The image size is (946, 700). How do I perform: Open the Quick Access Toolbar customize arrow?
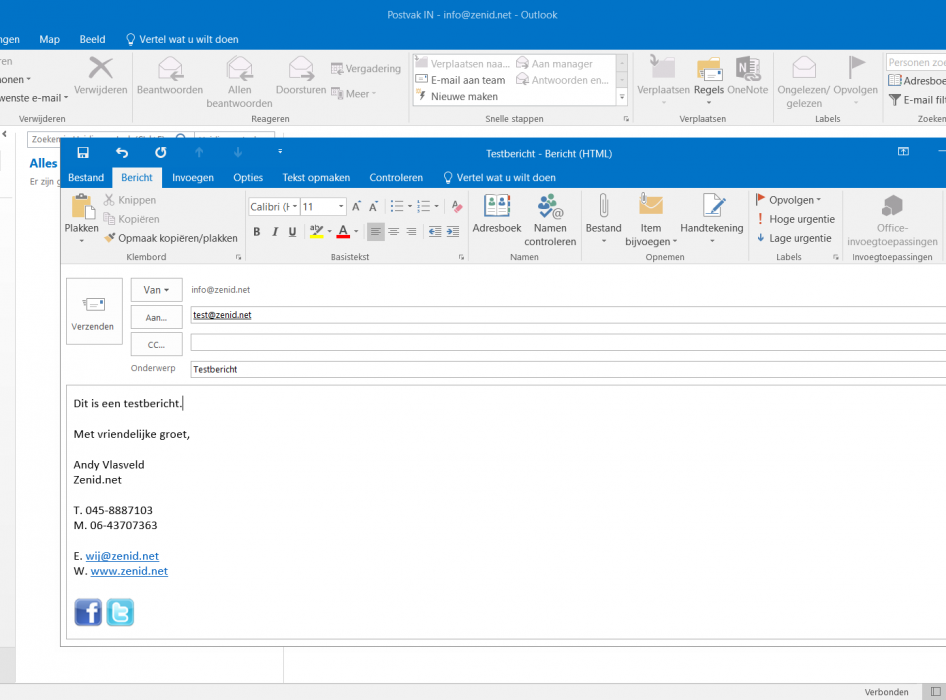[x=280, y=151]
